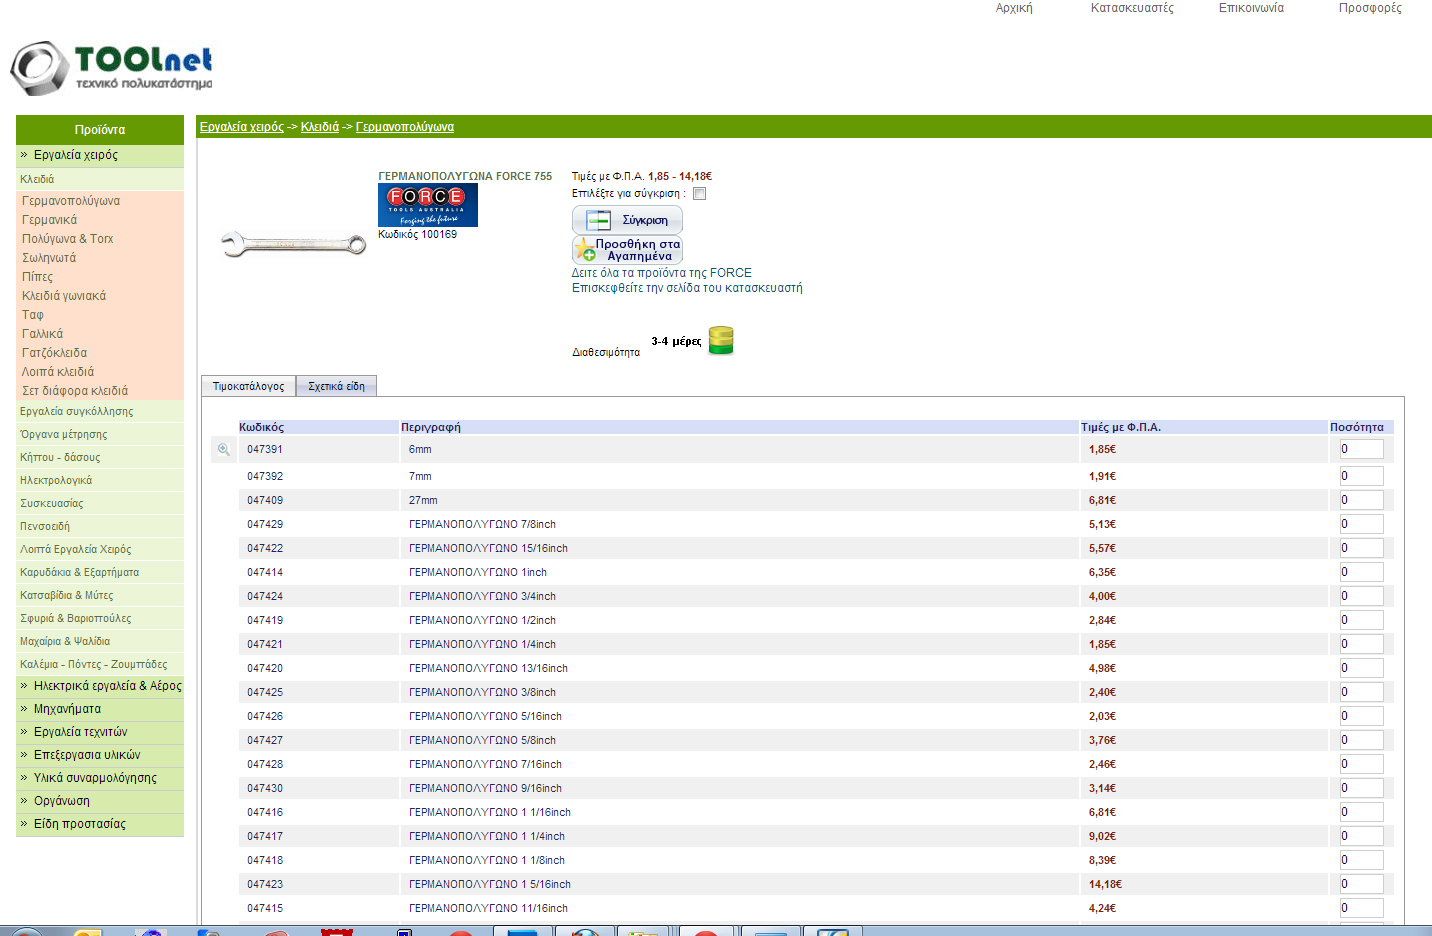Click the magnifier icon beside code 047391
This screenshot has width=1432, height=936.
pyautogui.click(x=224, y=450)
